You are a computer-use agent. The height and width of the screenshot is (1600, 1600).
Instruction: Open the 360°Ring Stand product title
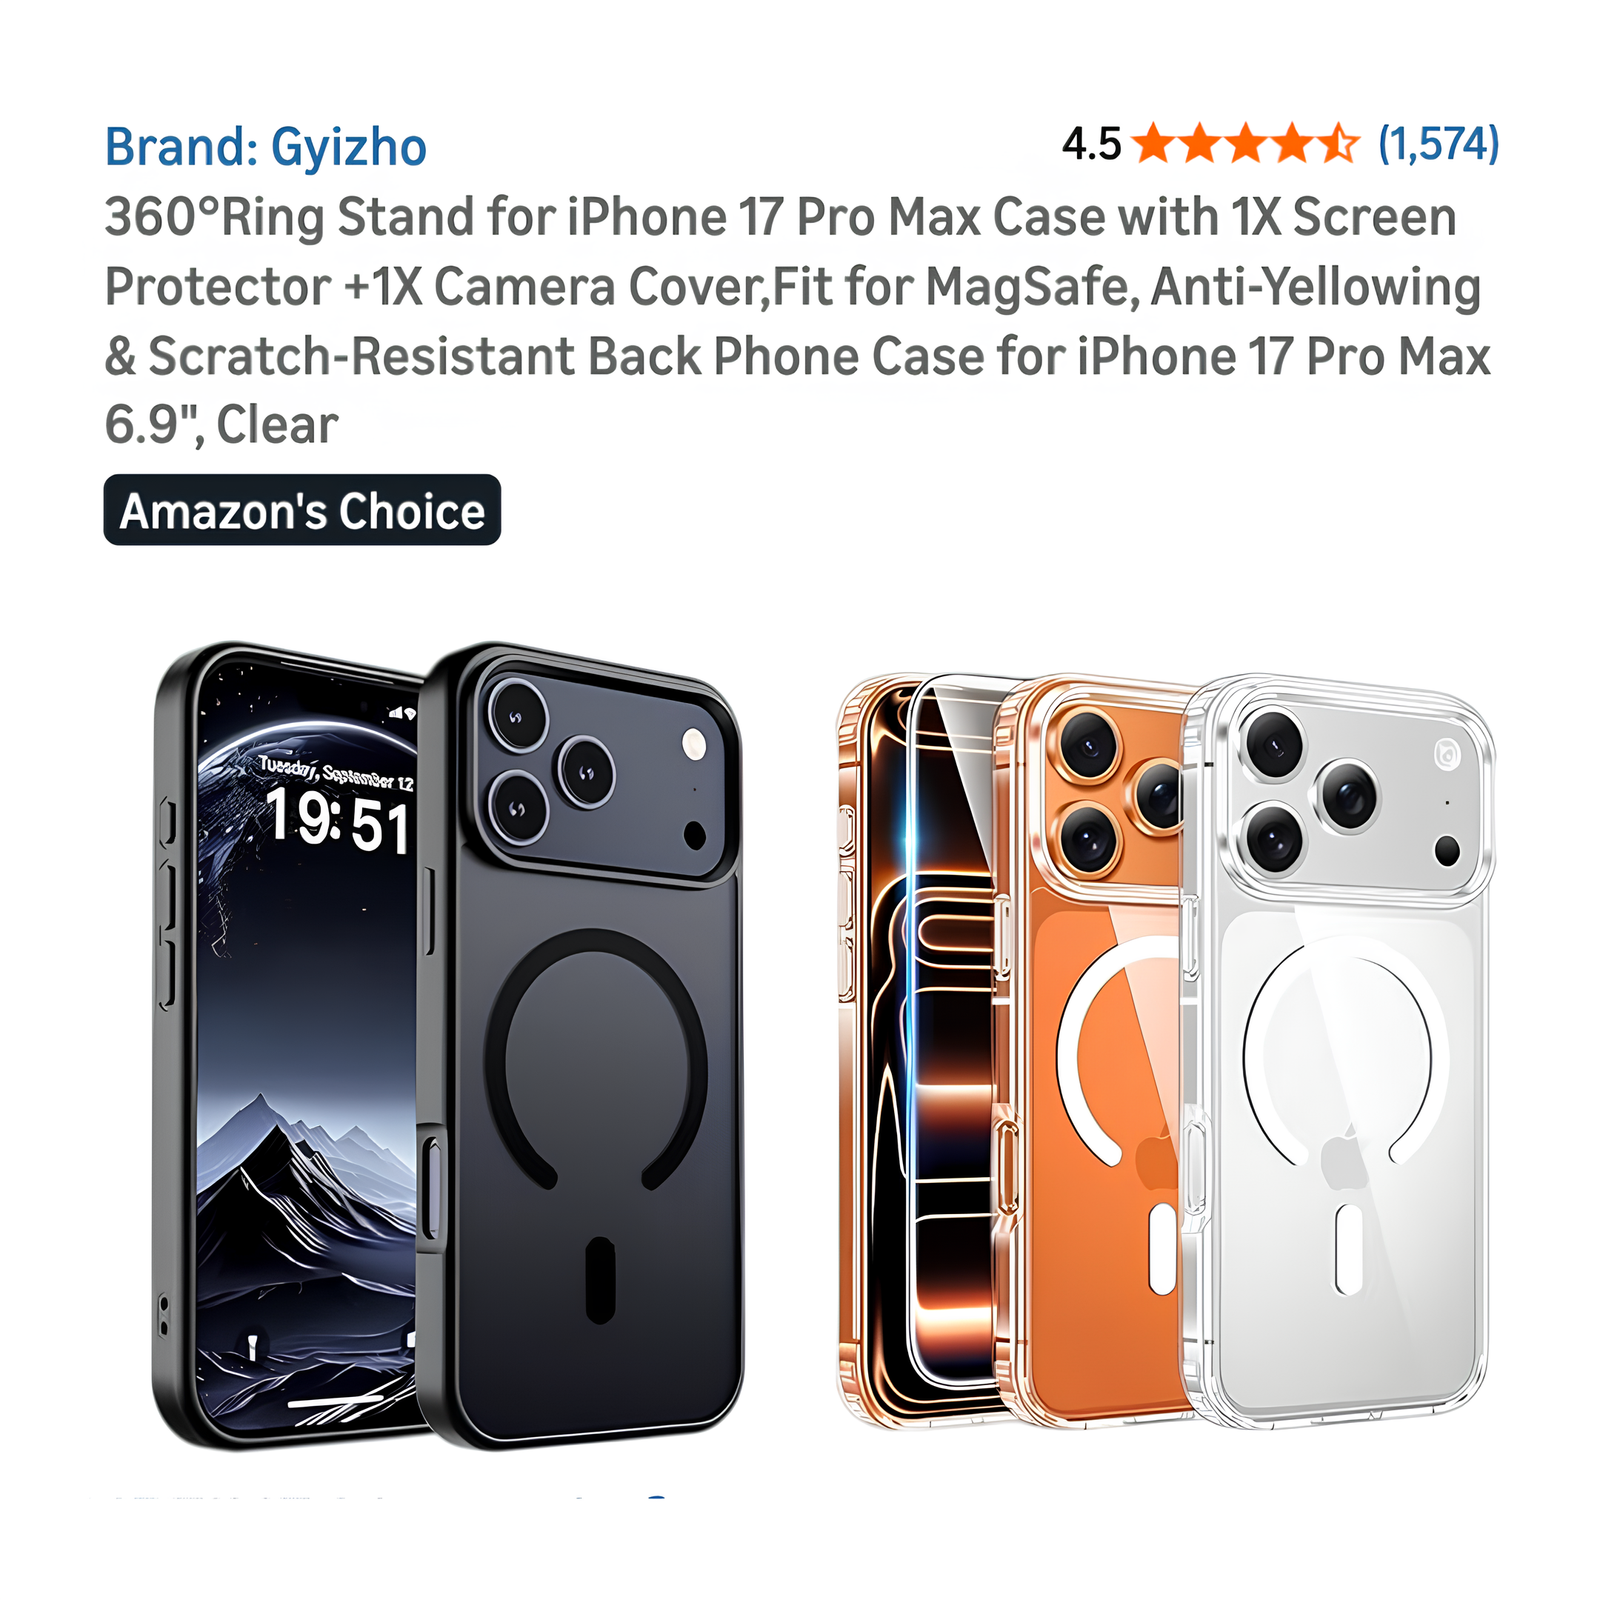[x=797, y=320]
